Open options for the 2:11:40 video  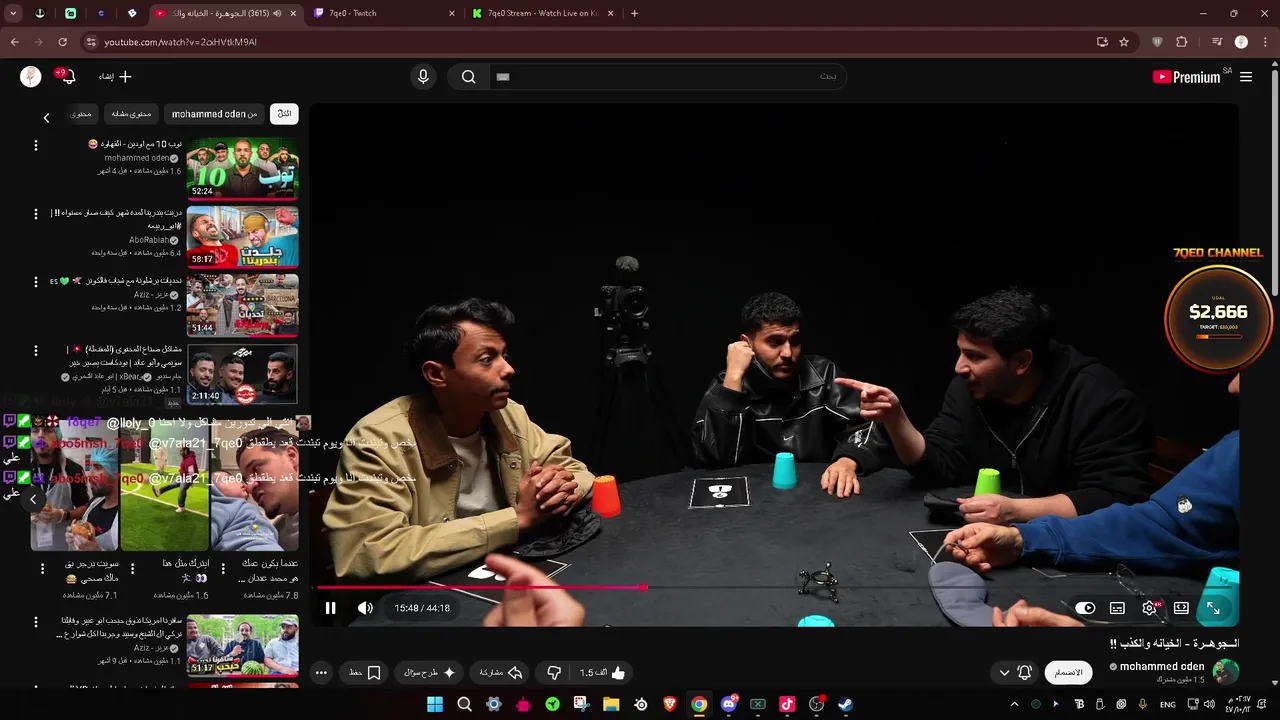[36, 351]
